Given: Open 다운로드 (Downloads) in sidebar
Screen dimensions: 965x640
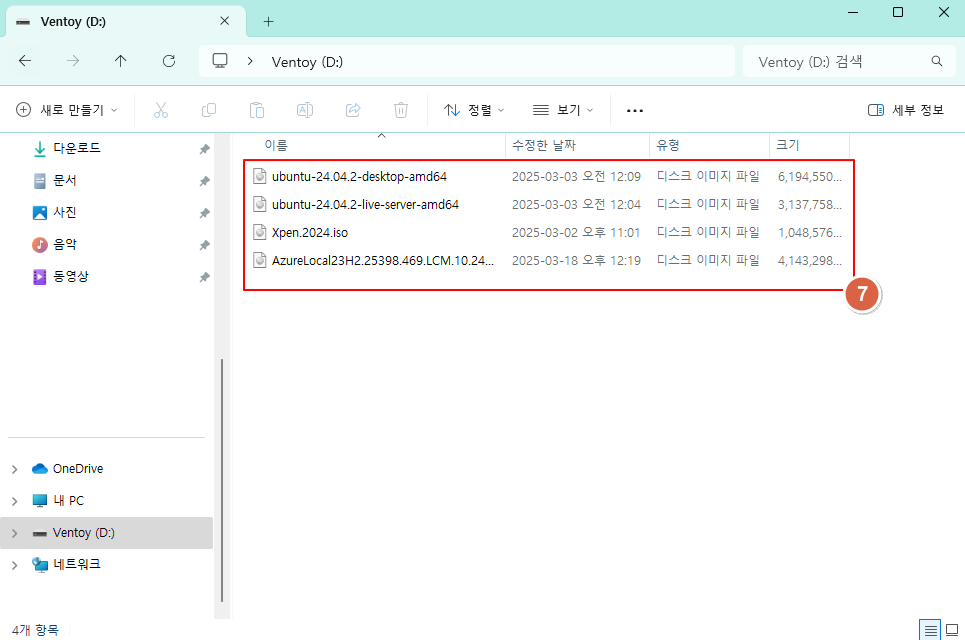Looking at the screenshot, I should (76, 148).
